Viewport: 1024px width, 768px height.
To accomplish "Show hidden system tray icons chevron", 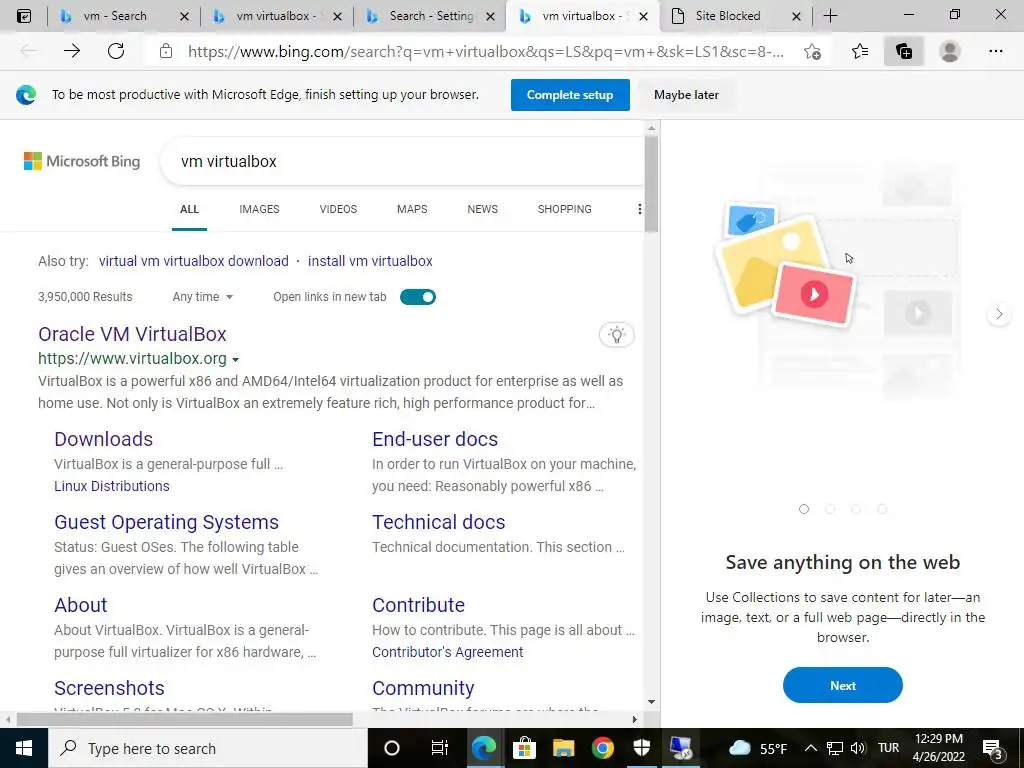I will click(810, 748).
